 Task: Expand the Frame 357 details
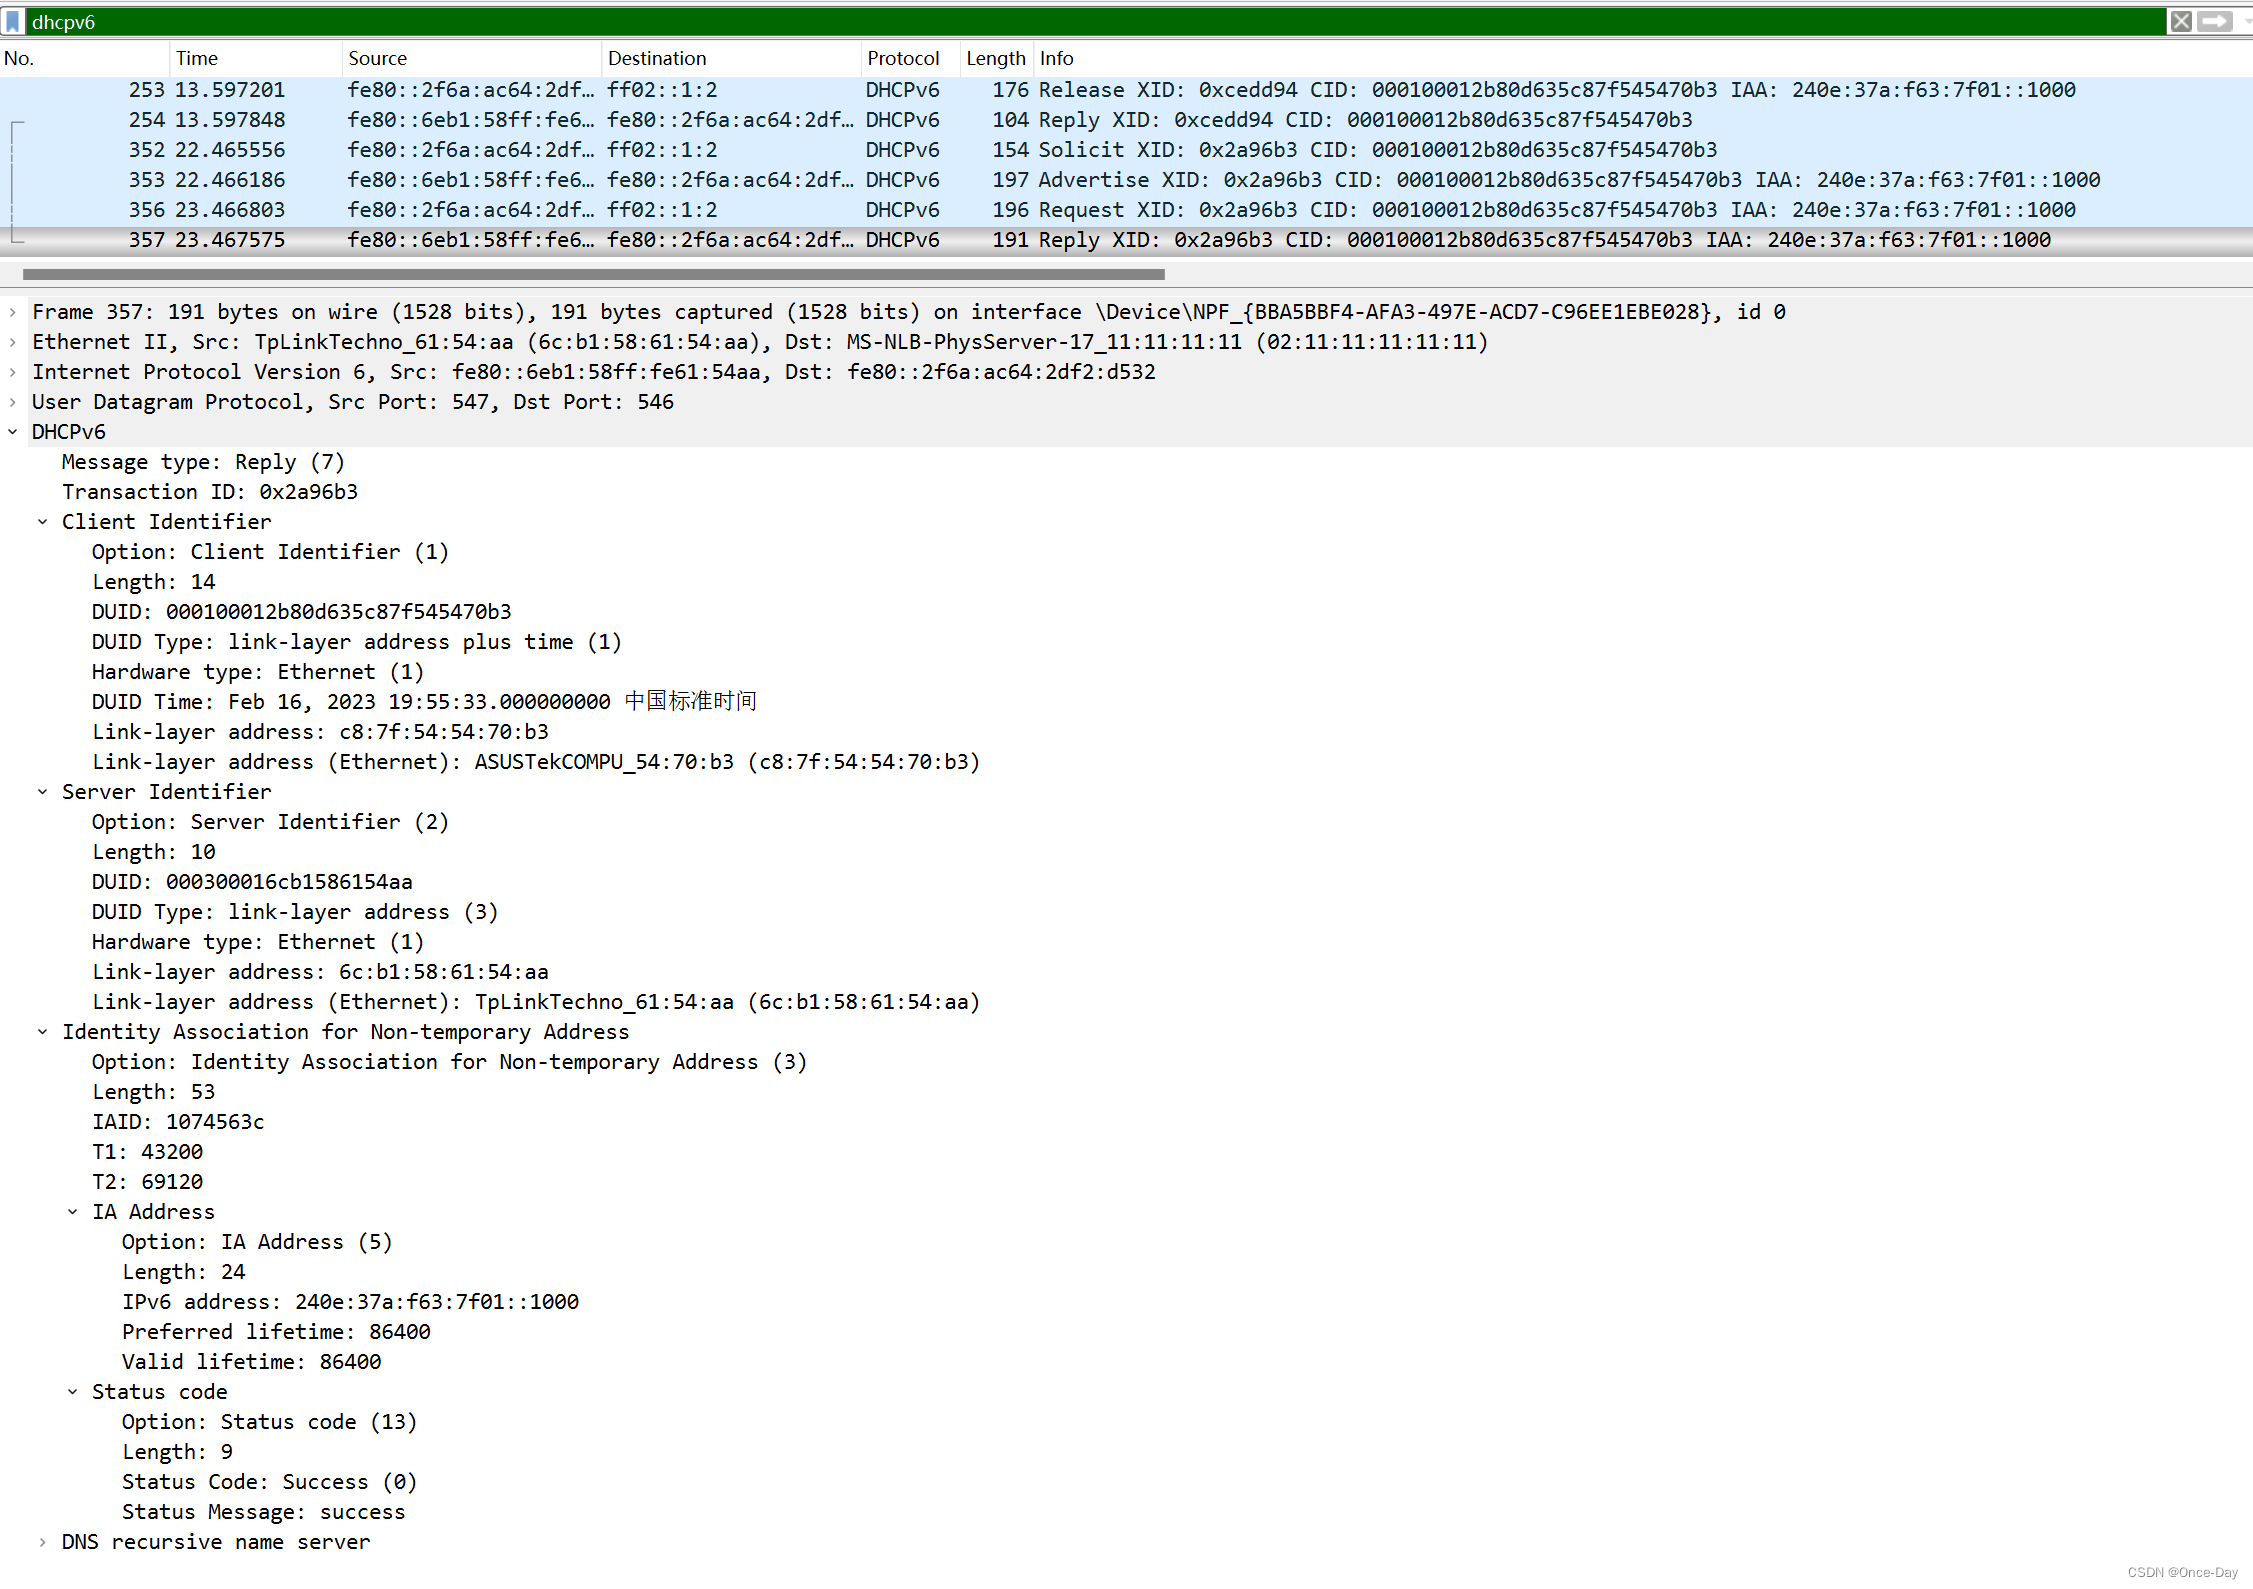(x=12, y=312)
